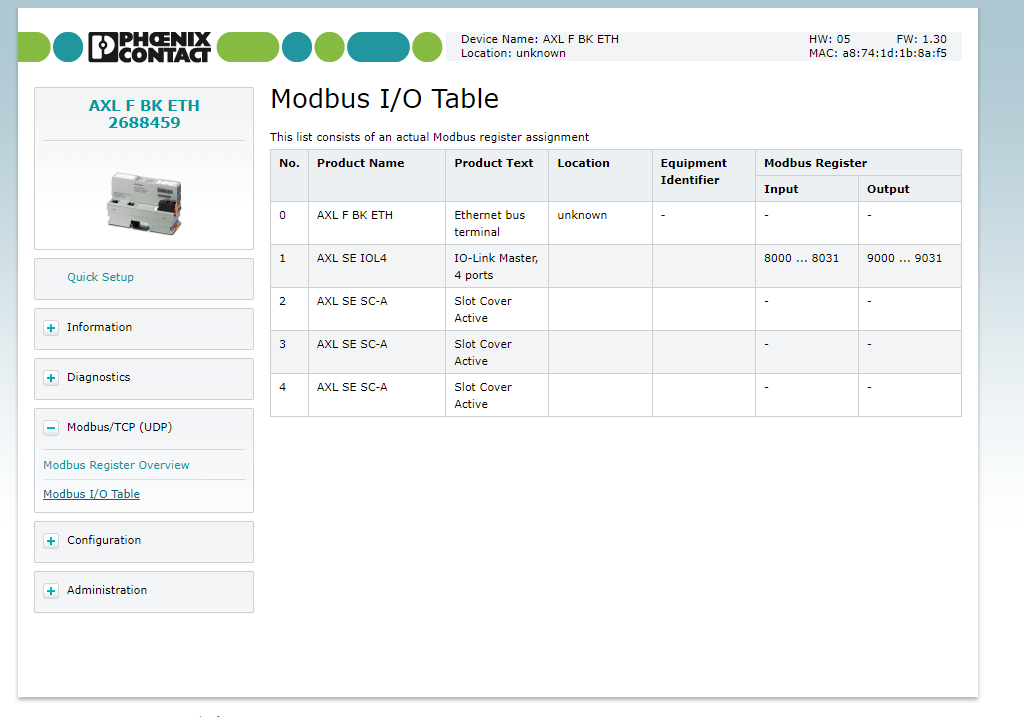Collapse the Modbus/TCP (UDP) minus icon
Image resolution: width=1024 pixels, height=717 pixels.
point(51,428)
